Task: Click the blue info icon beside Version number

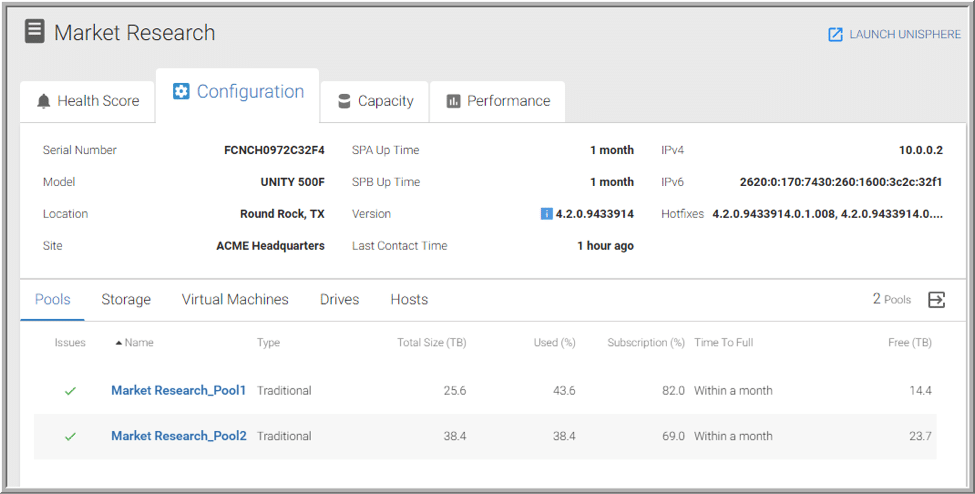Action: coord(547,214)
